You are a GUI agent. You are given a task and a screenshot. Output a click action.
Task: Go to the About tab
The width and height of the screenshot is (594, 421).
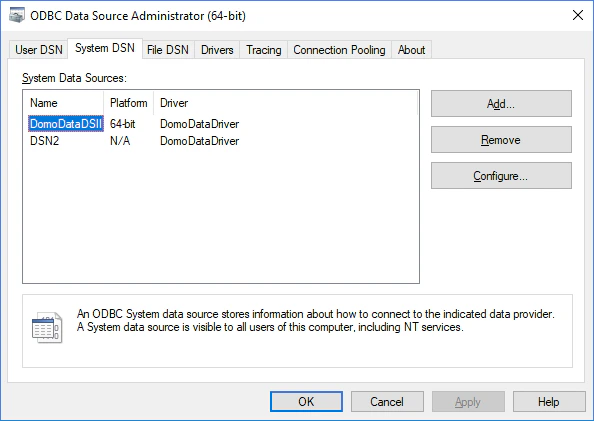(411, 50)
